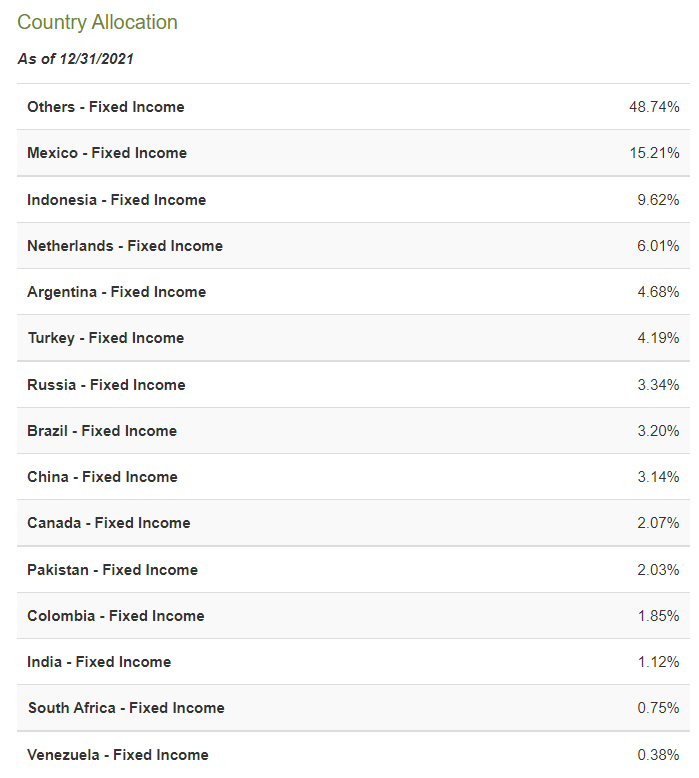This screenshot has width=699, height=778.
Task: Select the Netherlands - Fixed Income entry
Action: (125, 246)
